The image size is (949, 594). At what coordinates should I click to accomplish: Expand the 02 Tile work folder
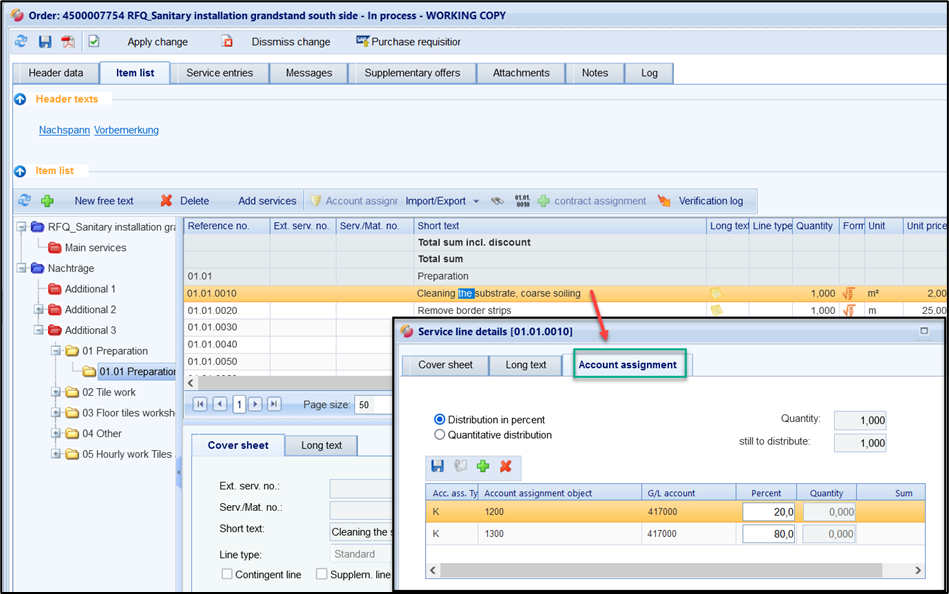pos(57,392)
